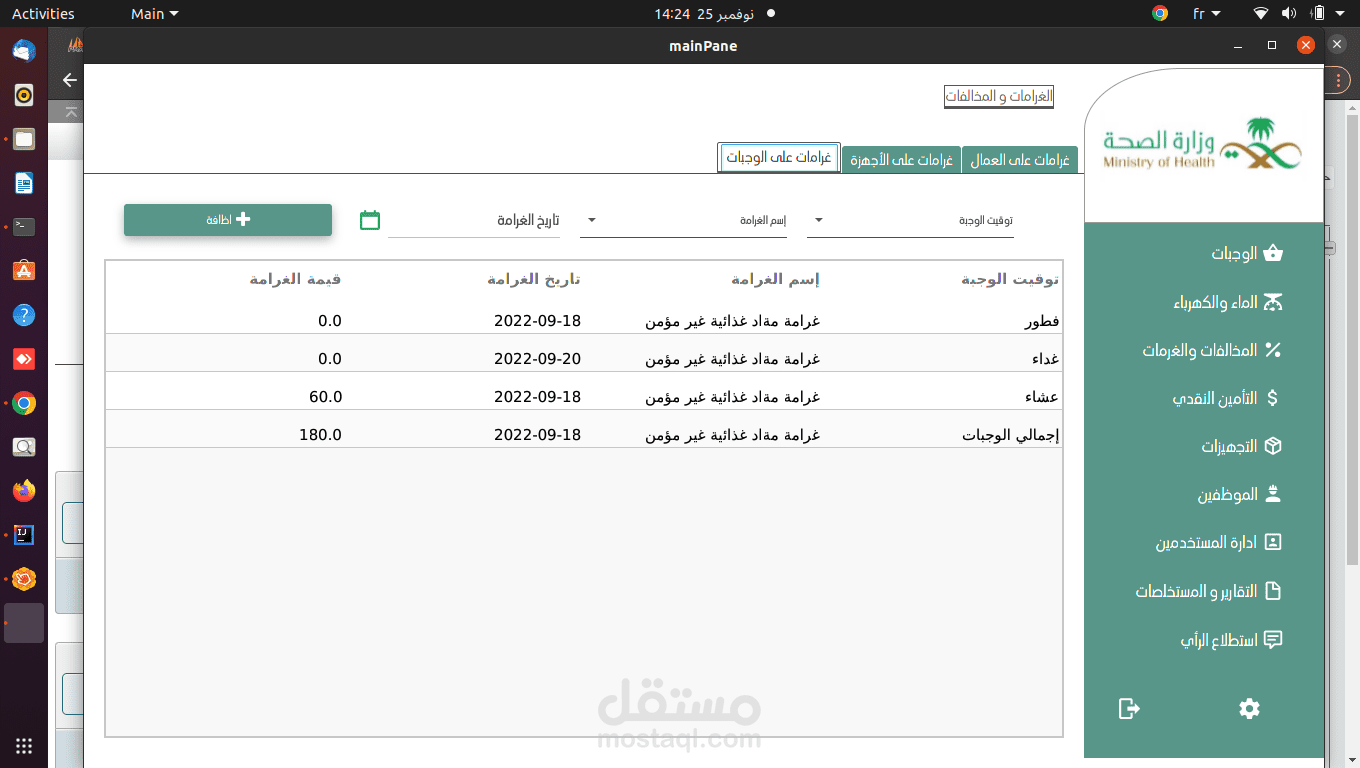Click the percent icon for المخالفات والغرمات

tap(1273, 350)
